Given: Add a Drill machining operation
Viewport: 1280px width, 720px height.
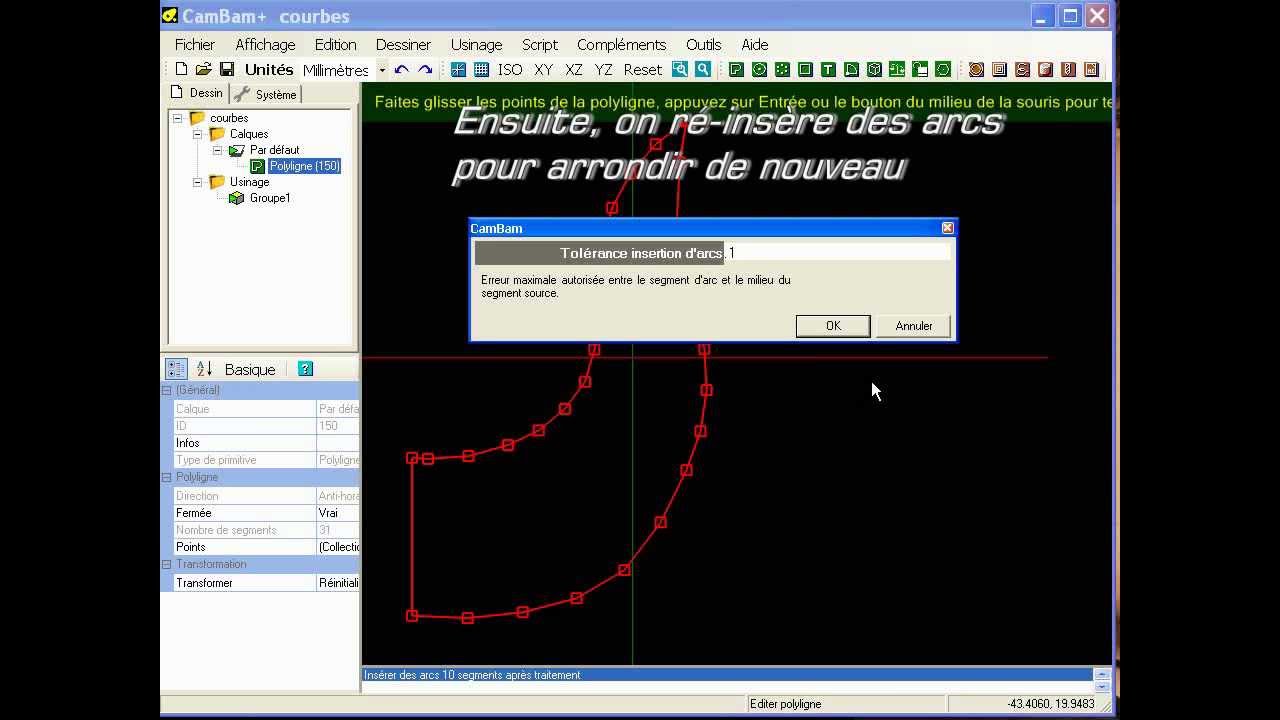Looking at the screenshot, I should click(x=1068, y=69).
